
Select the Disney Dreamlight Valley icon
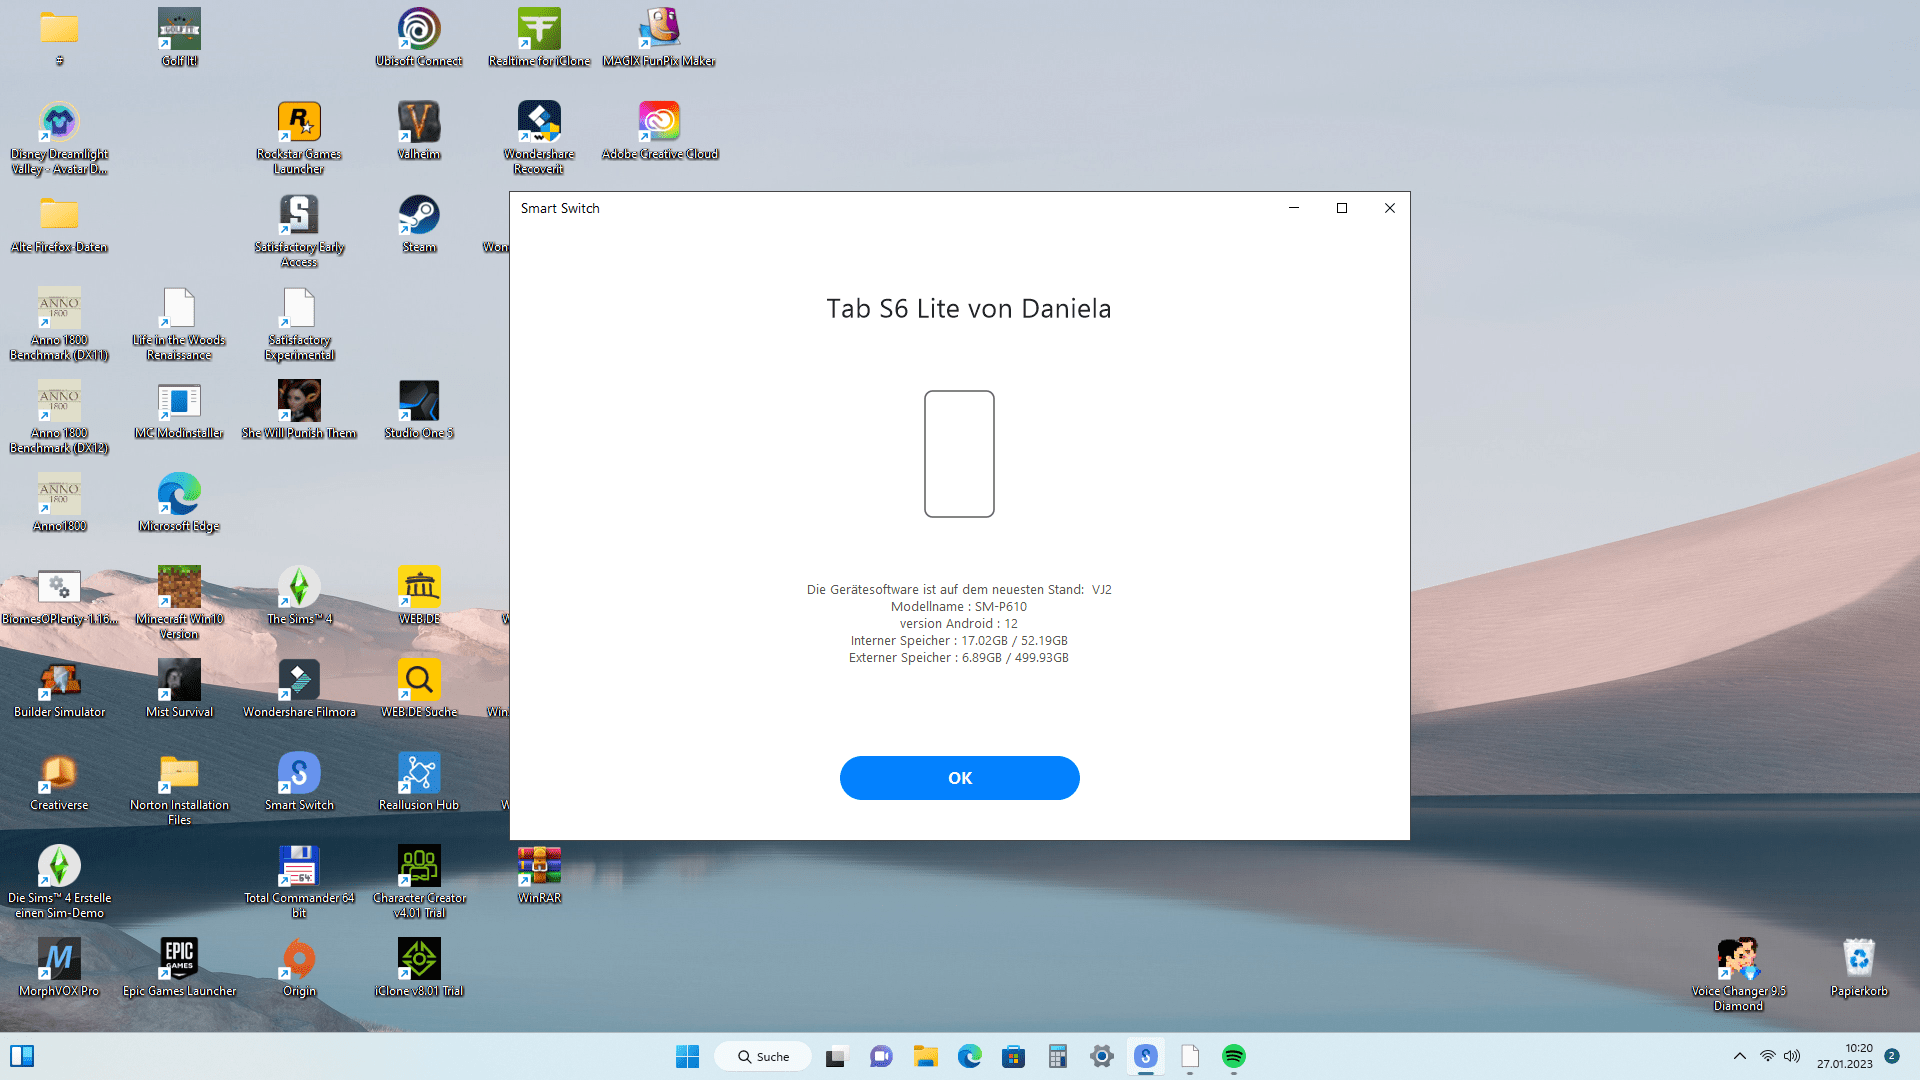59,138
